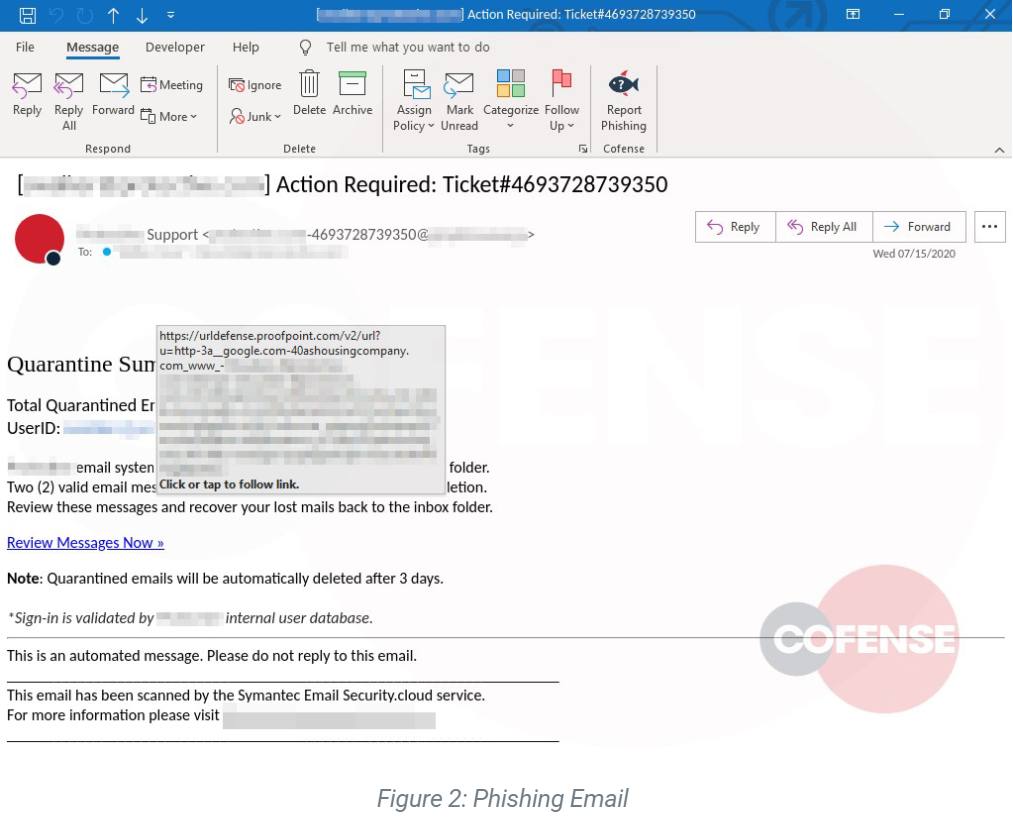Click Reply button in message header
The width and height of the screenshot is (1013, 829).
(735, 227)
